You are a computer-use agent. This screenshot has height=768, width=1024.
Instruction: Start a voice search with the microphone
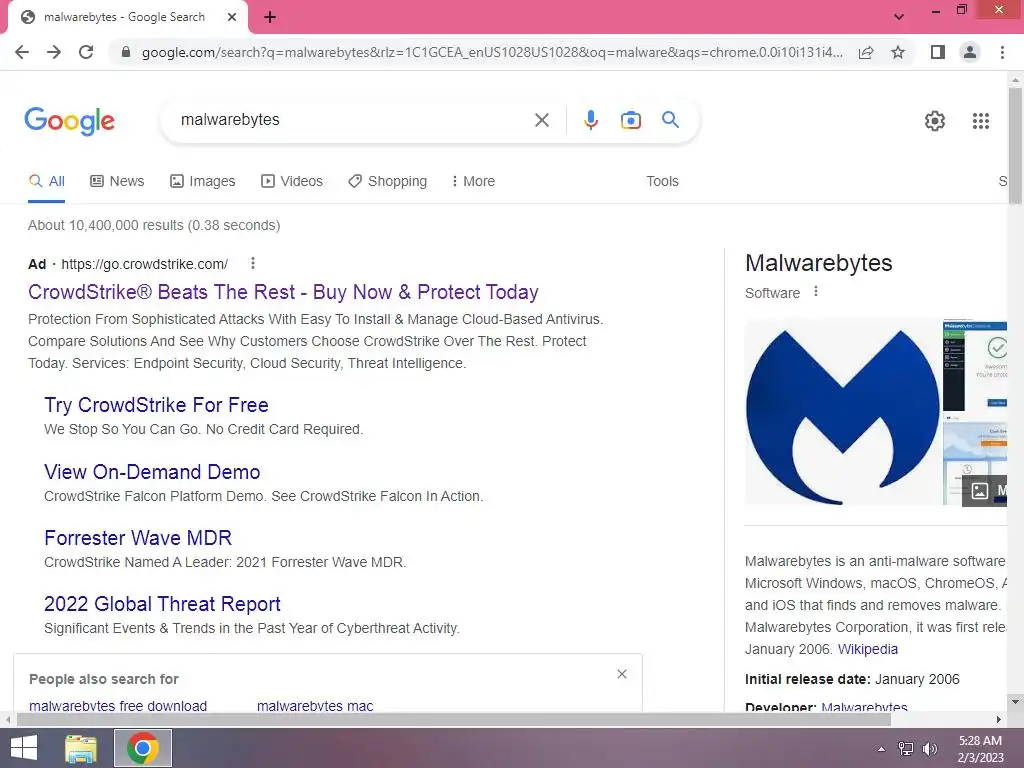pyautogui.click(x=590, y=120)
